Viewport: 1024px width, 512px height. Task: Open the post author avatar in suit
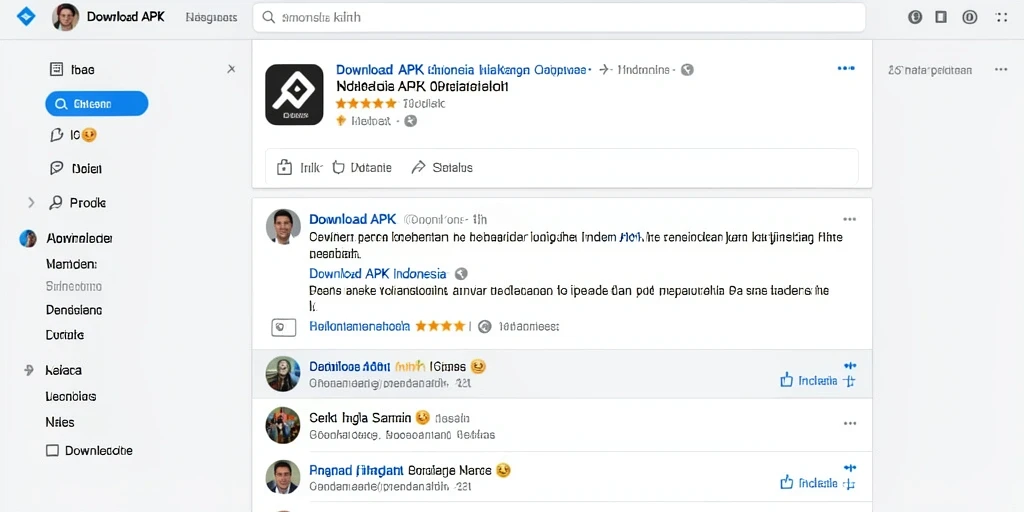point(283,227)
